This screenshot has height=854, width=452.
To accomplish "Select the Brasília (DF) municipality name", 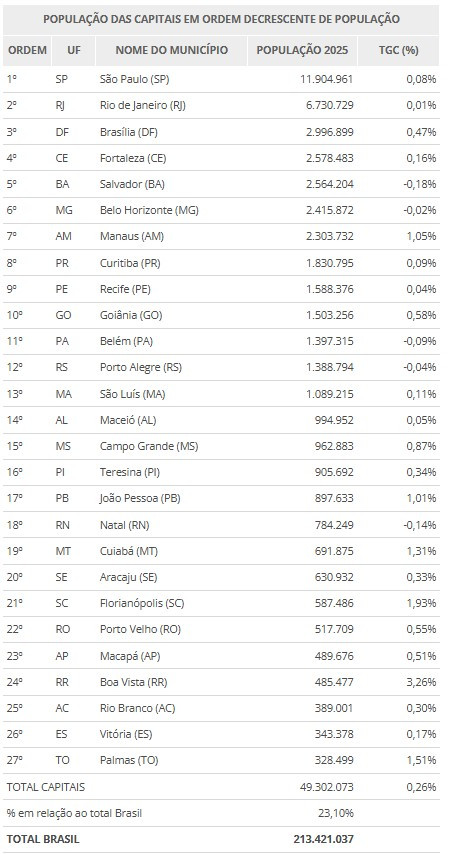I will 129,131.
